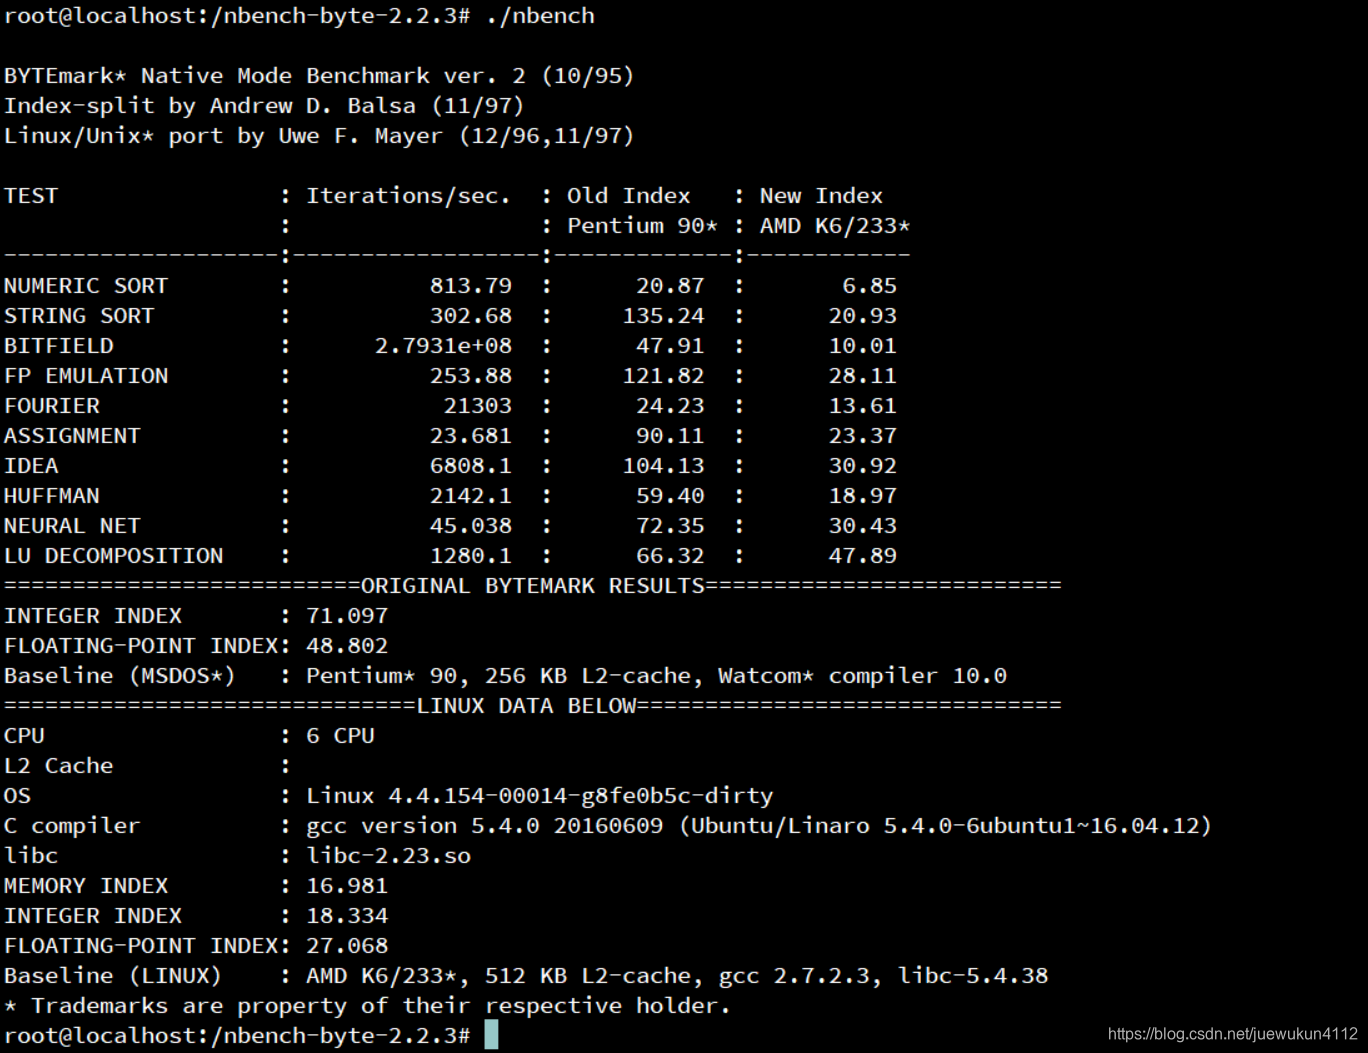Click the Linux INTEGER INDEX value 18.334
Image resolution: width=1368 pixels, height=1053 pixels.
click(347, 916)
